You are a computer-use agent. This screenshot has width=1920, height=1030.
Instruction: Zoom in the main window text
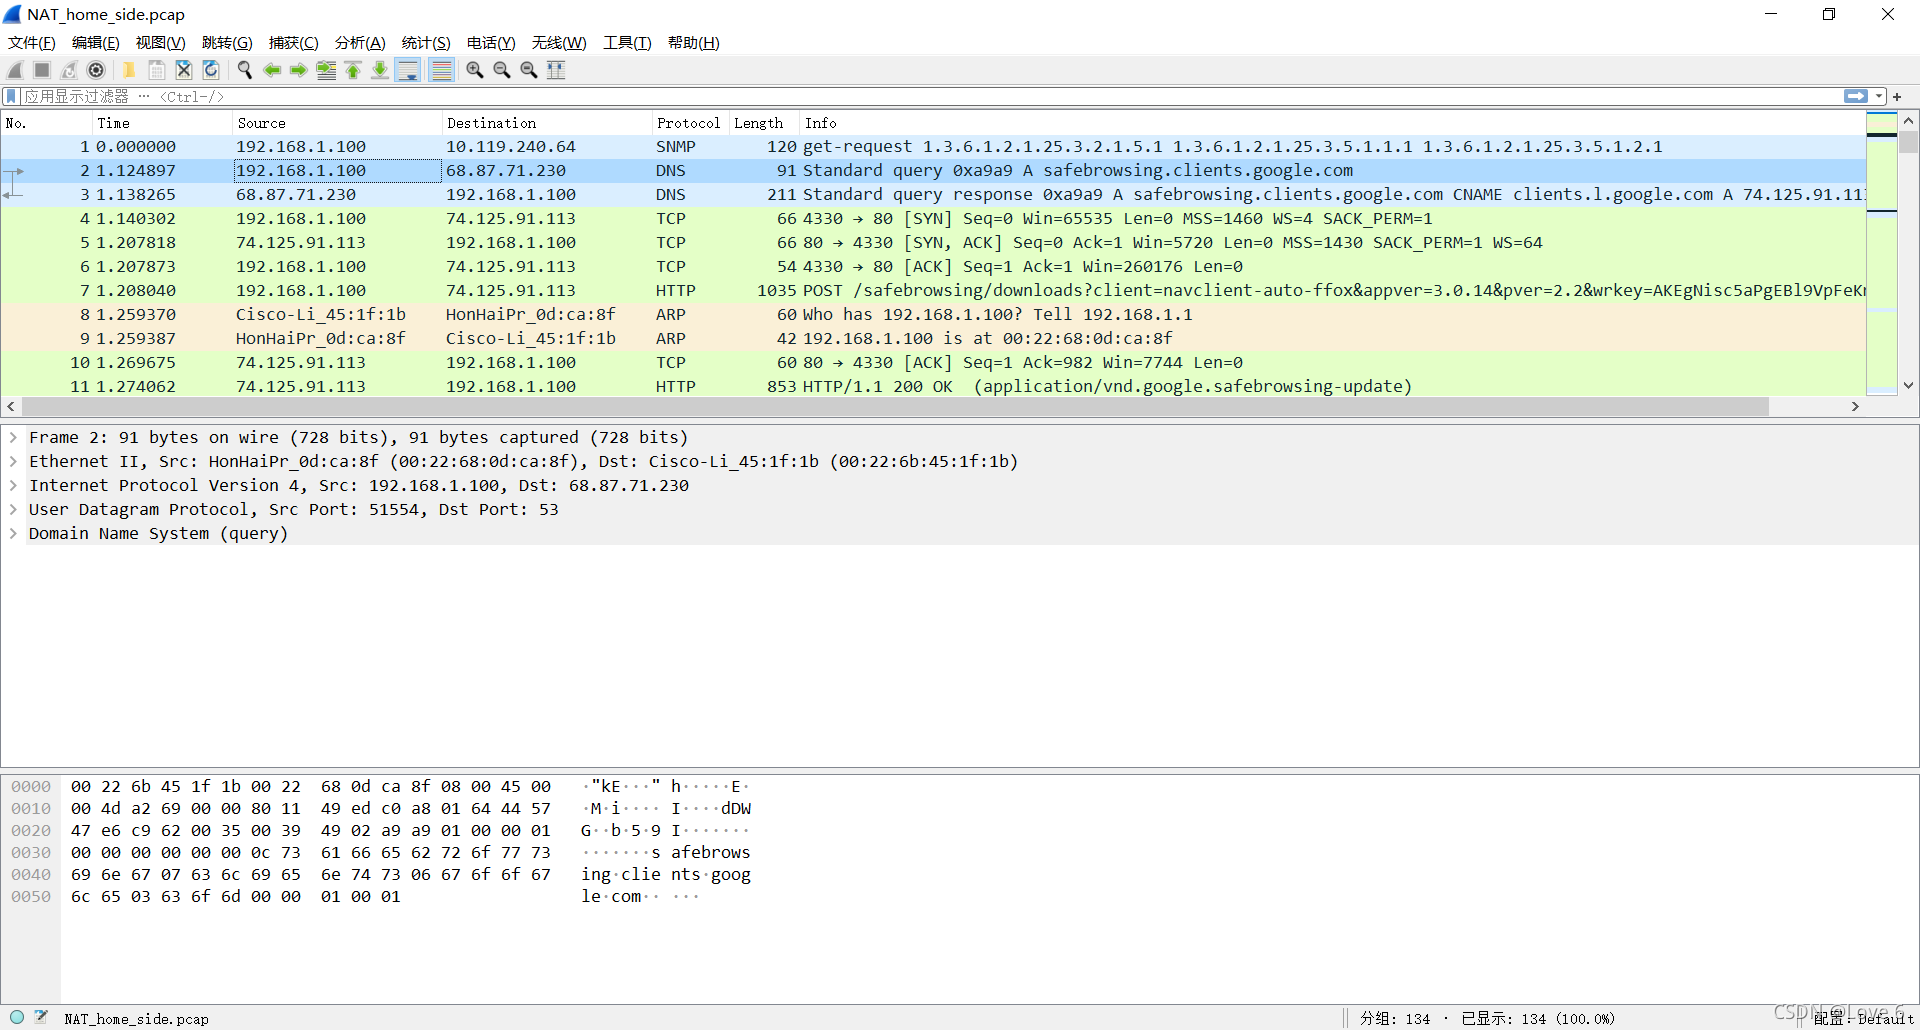coord(475,70)
